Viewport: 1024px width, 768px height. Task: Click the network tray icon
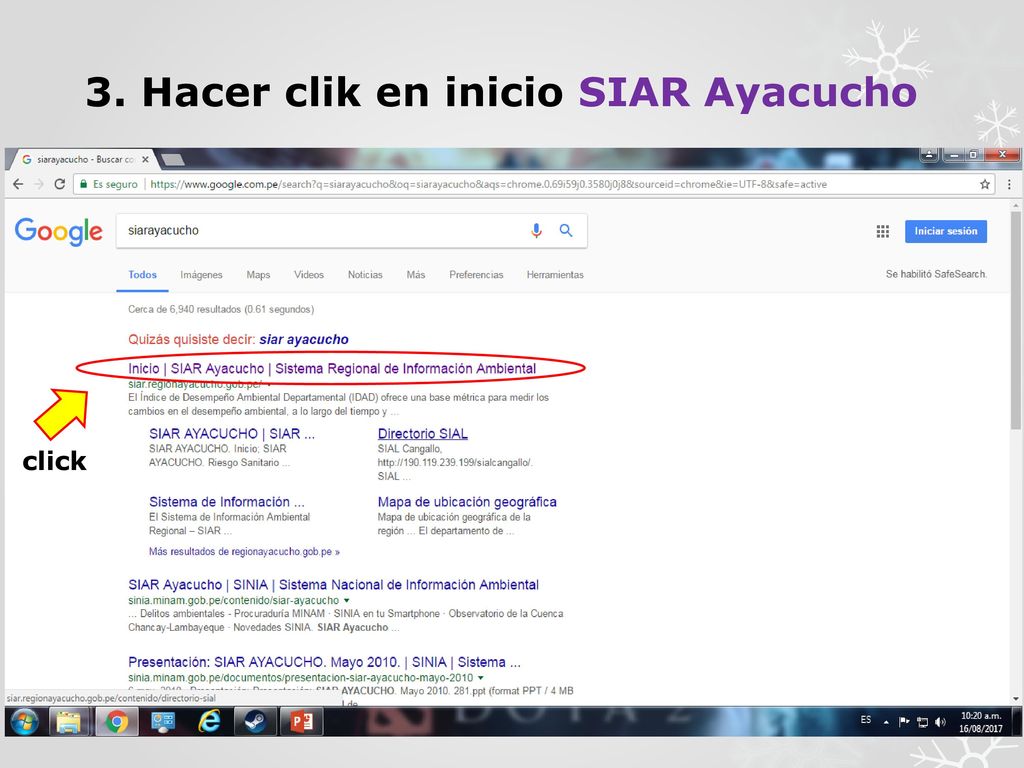coord(922,722)
